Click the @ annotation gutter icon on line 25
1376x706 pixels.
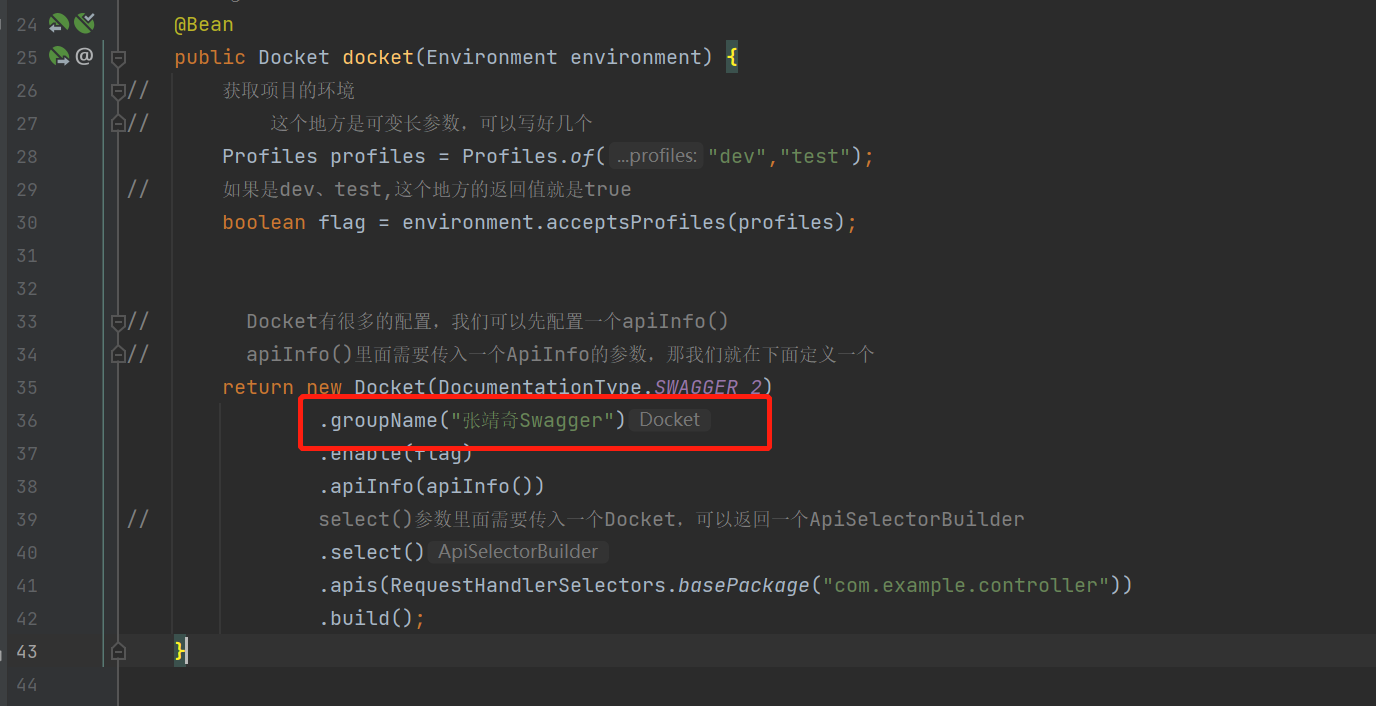pos(85,57)
